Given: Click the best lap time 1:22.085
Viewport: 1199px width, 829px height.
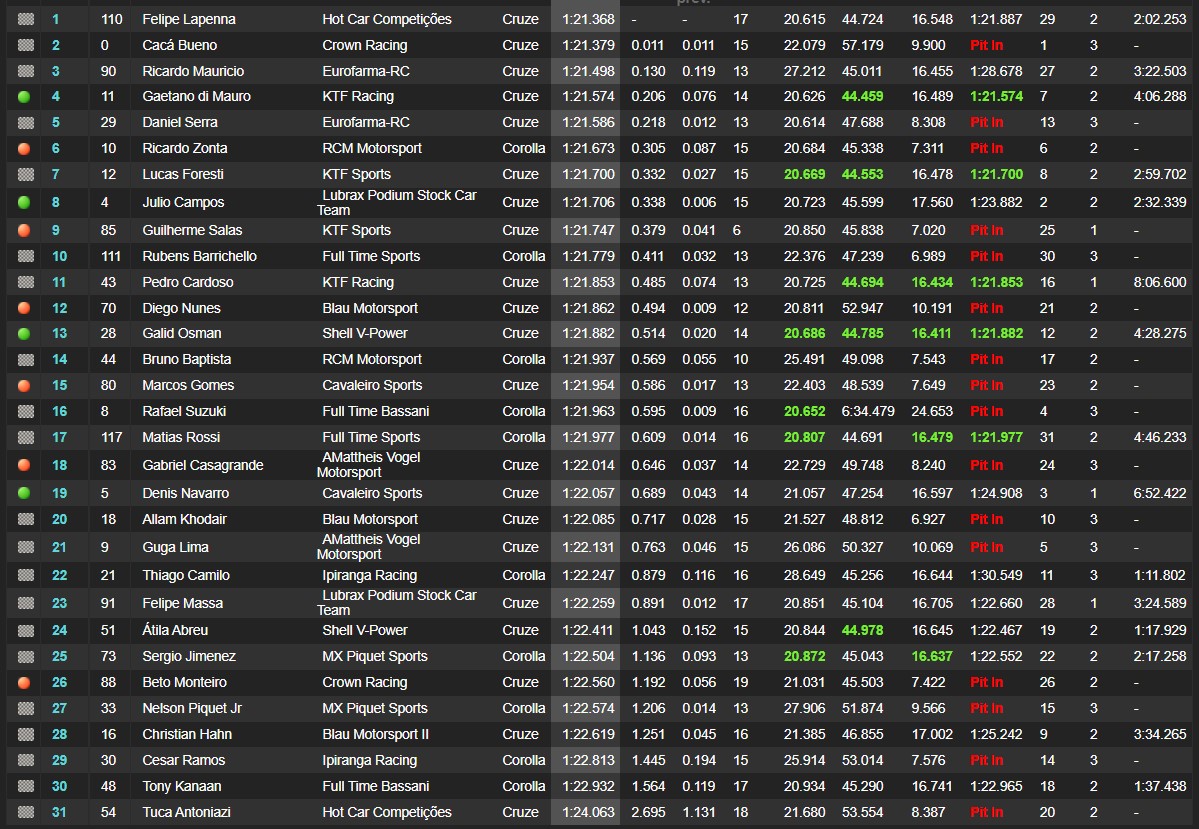Looking at the screenshot, I should click(588, 519).
